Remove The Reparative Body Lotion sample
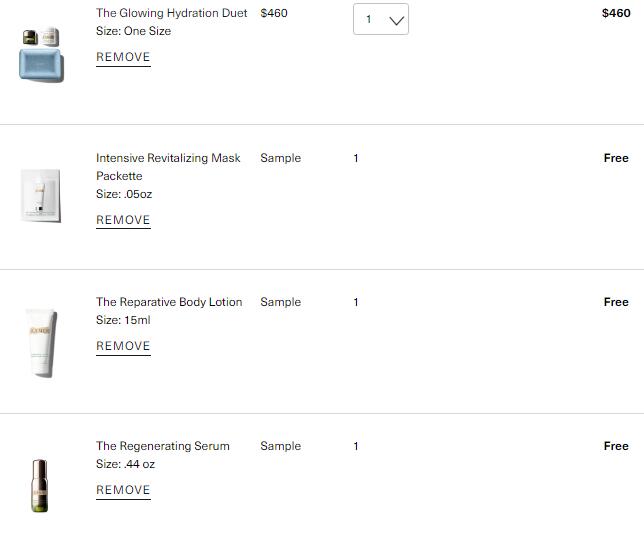Viewport: 644px width, 547px height. click(x=123, y=346)
